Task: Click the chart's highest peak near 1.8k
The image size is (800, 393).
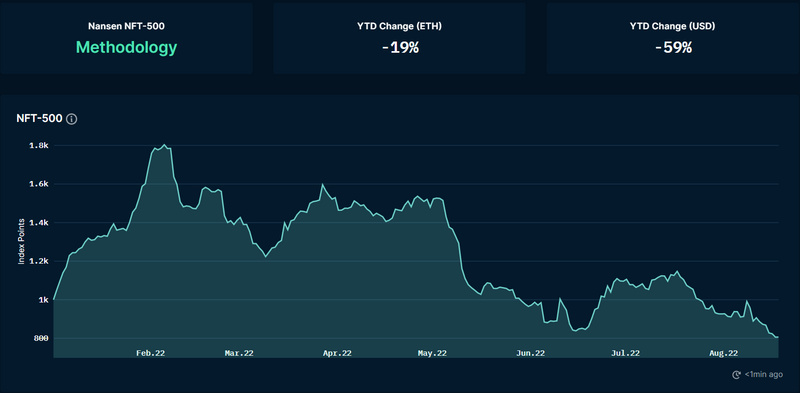Action: pyautogui.click(x=164, y=145)
